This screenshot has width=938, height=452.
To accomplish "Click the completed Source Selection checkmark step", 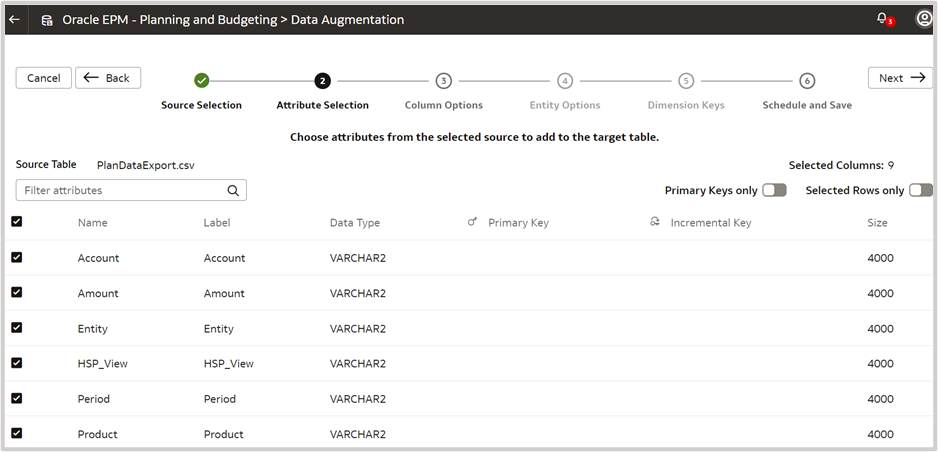I will coord(201,81).
